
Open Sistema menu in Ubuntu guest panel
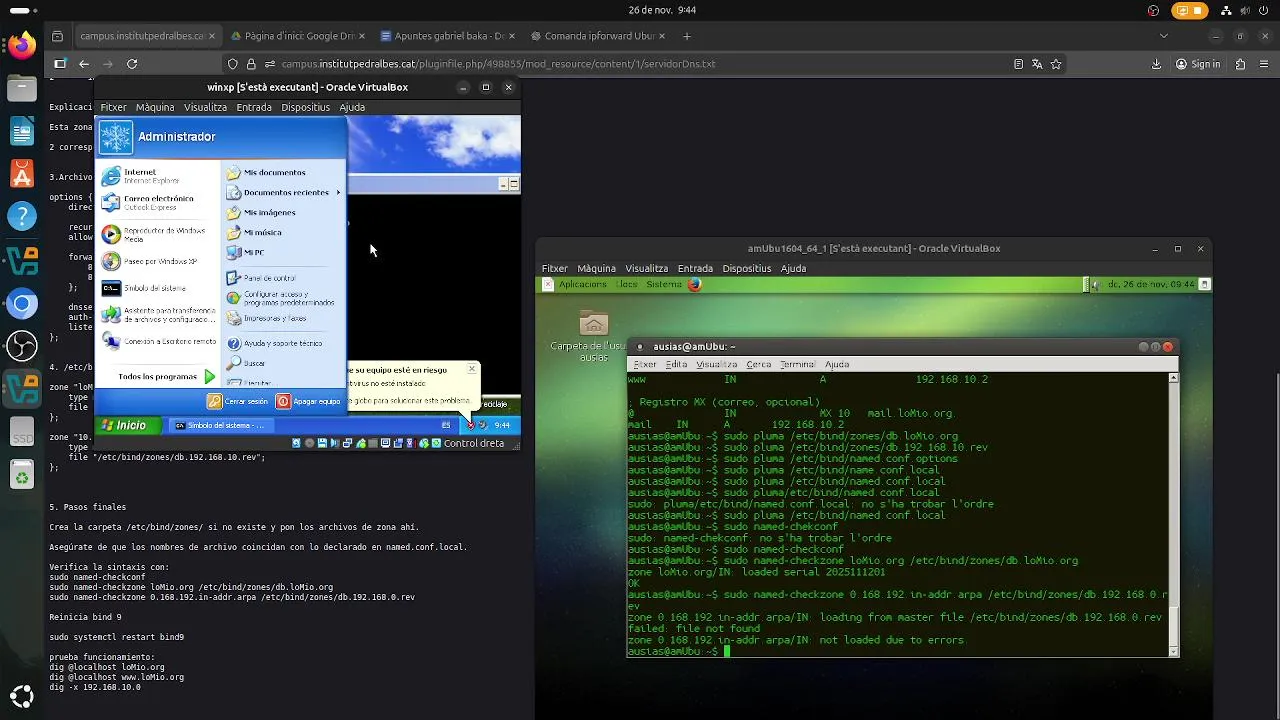point(663,284)
